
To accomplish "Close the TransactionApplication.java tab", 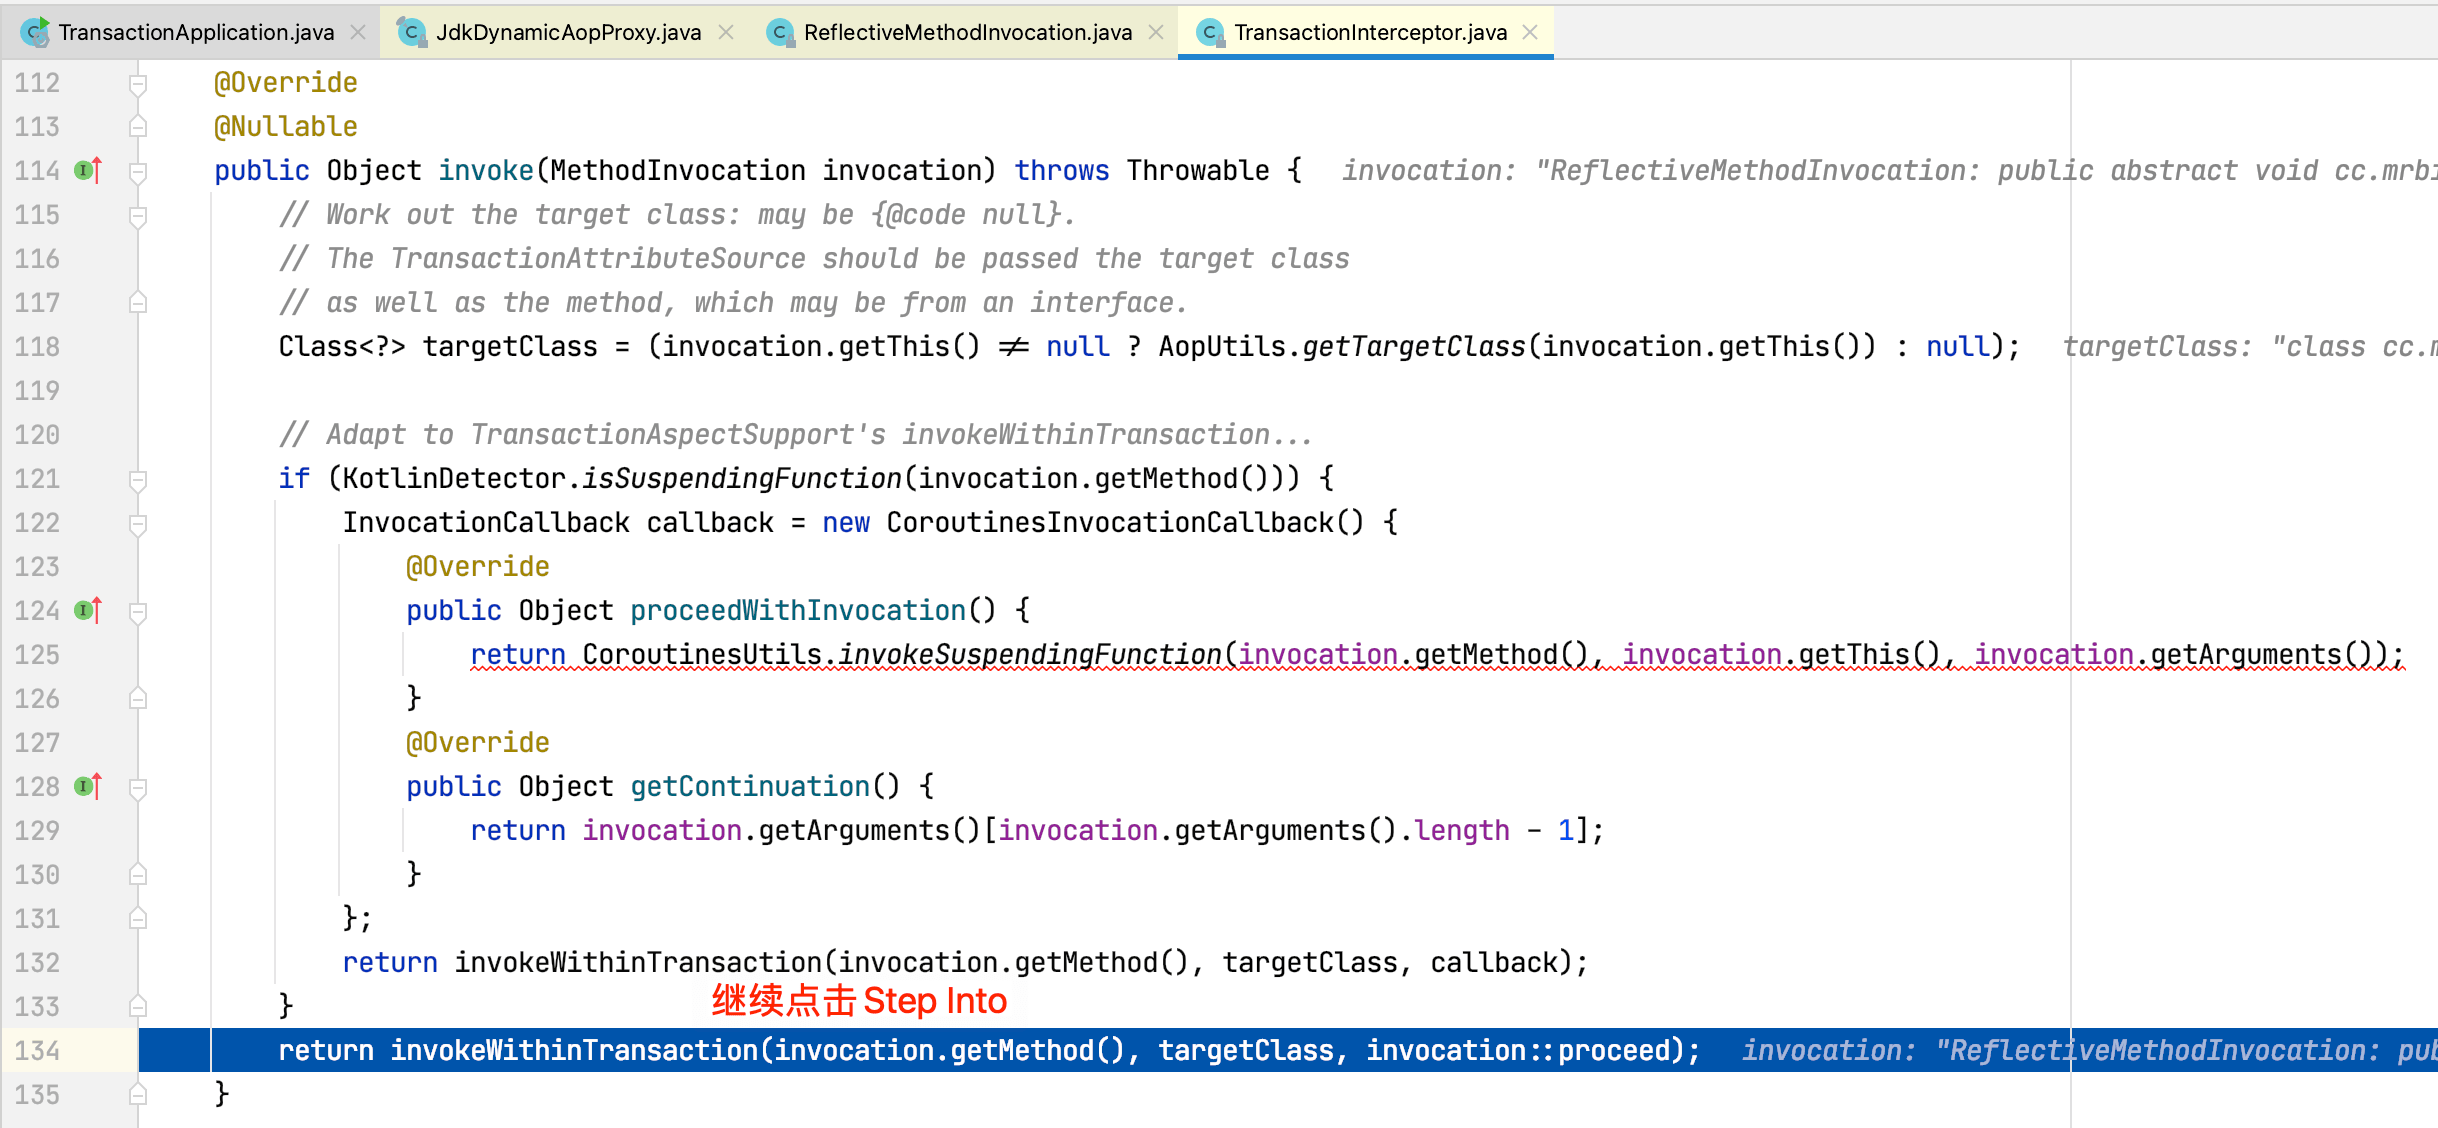I will 358,32.
